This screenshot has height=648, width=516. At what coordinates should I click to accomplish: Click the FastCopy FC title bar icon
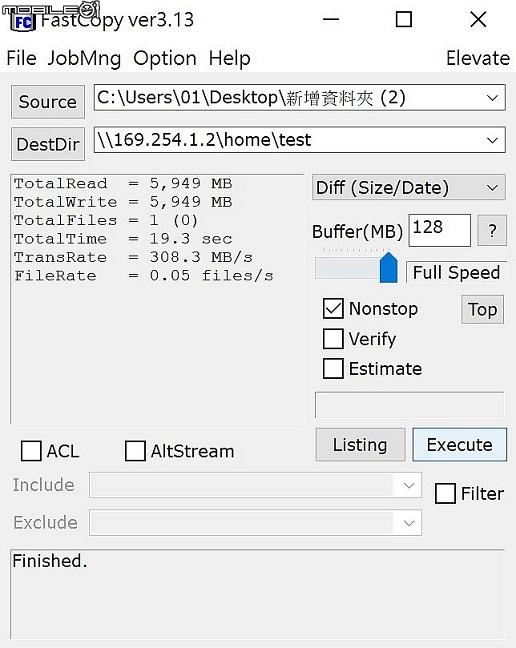pos(24,21)
